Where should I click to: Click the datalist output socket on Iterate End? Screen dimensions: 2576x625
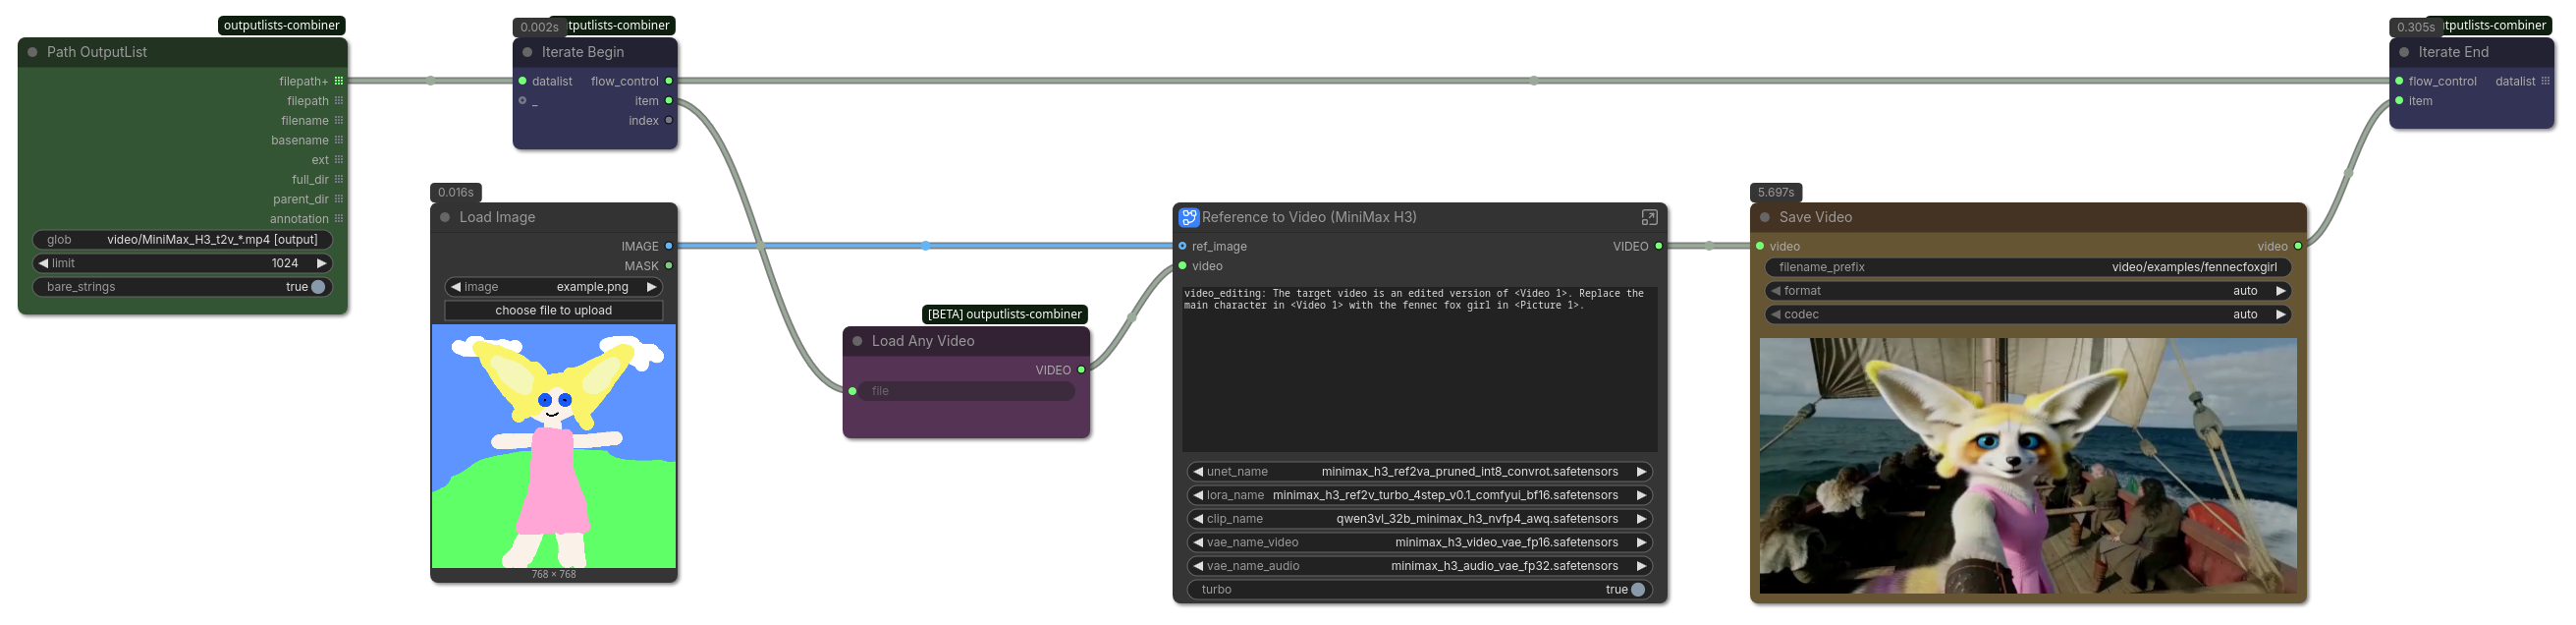pyautogui.click(x=2545, y=81)
